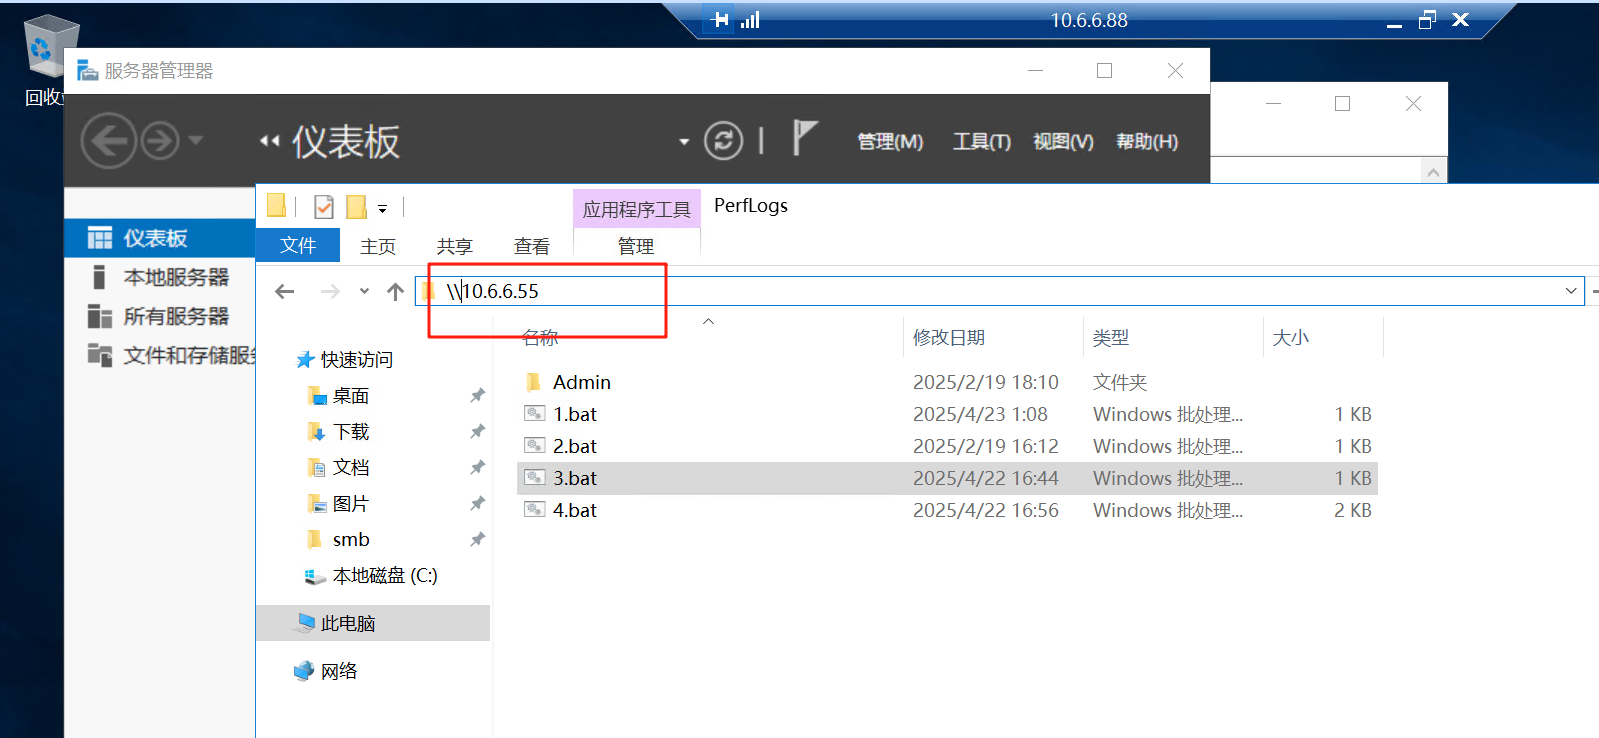The height and width of the screenshot is (738, 1599).
Task: Click the 文件 ribbon tab in Explorer
Action: pyautogui.click(x=298, y=245)
